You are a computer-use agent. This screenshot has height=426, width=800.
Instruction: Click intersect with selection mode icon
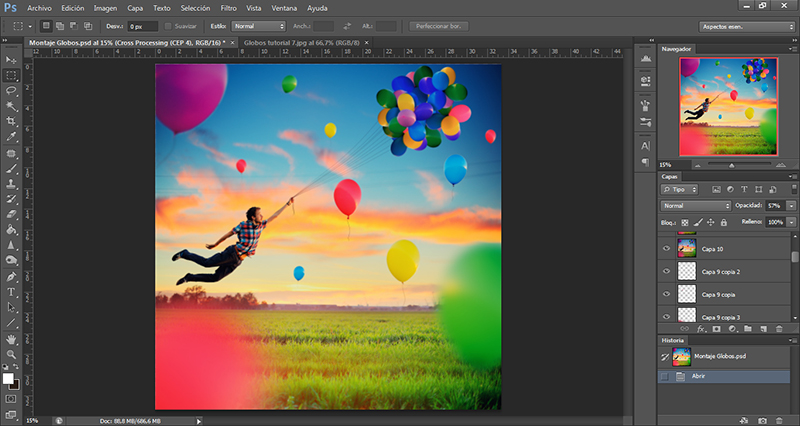(x=88, y=26)
